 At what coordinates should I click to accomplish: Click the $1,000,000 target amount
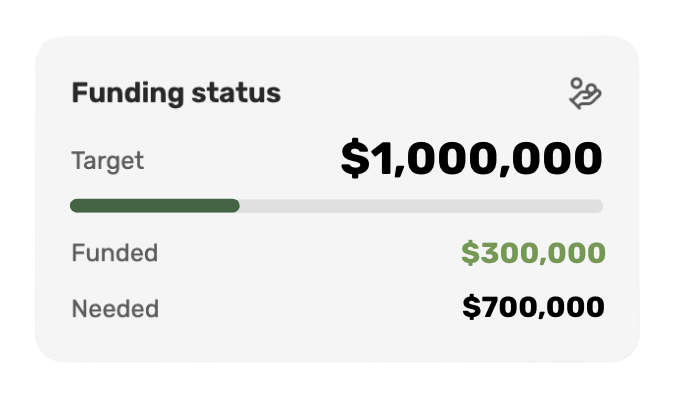click(472, 158)
